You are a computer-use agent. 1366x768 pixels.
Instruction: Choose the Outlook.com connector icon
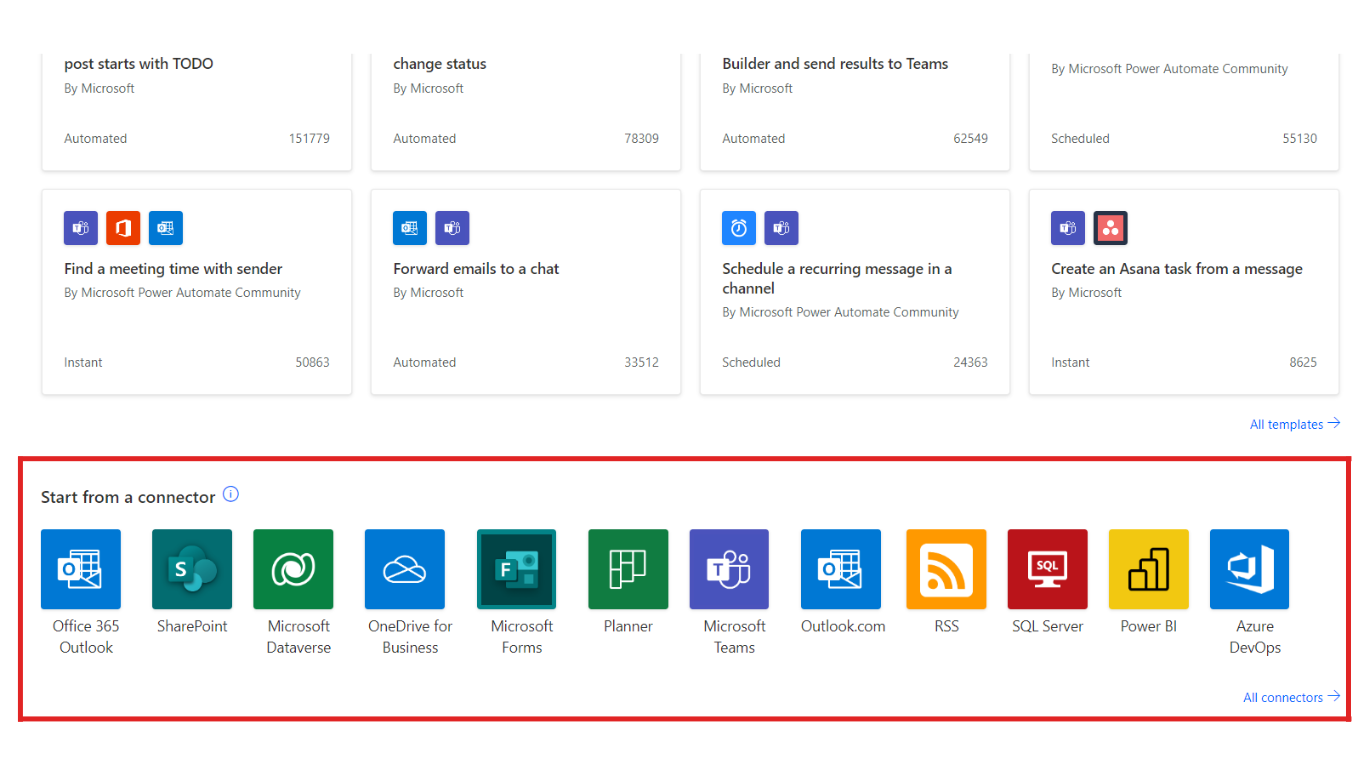pos(841,569)
